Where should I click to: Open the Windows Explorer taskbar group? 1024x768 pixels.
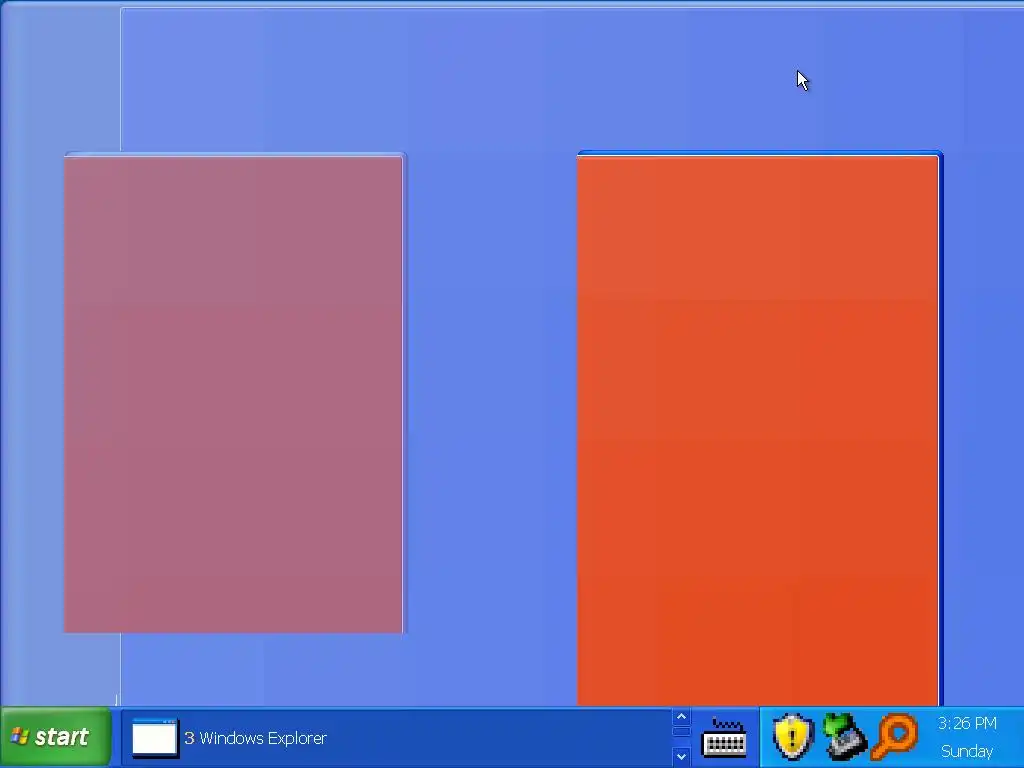coord(396,738)
